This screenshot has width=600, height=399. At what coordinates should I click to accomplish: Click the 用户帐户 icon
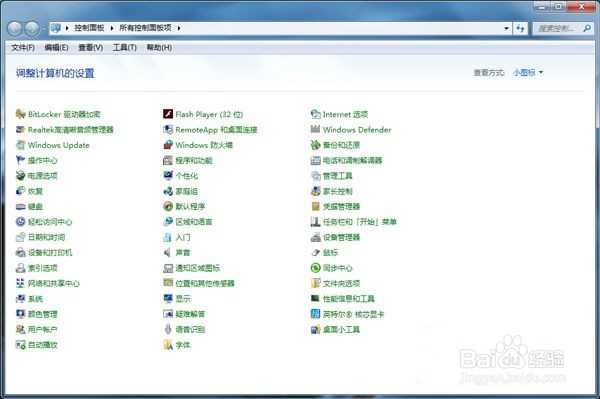(20, 329)
